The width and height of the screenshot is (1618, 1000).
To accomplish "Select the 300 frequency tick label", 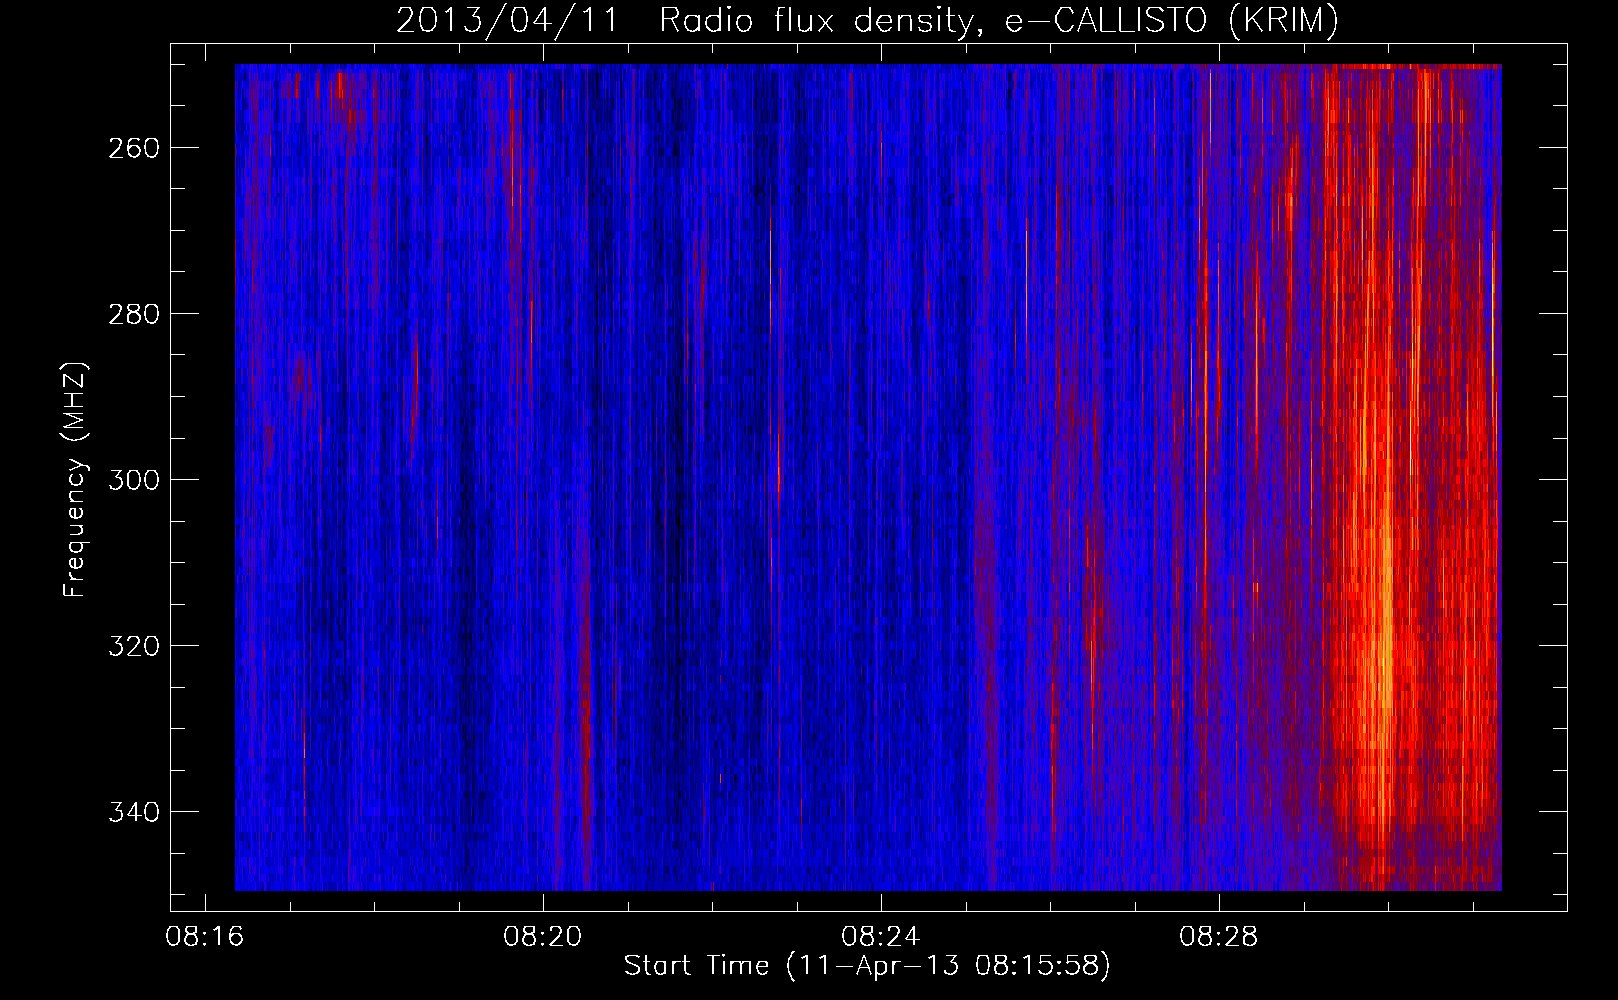I will pos(133,480).
